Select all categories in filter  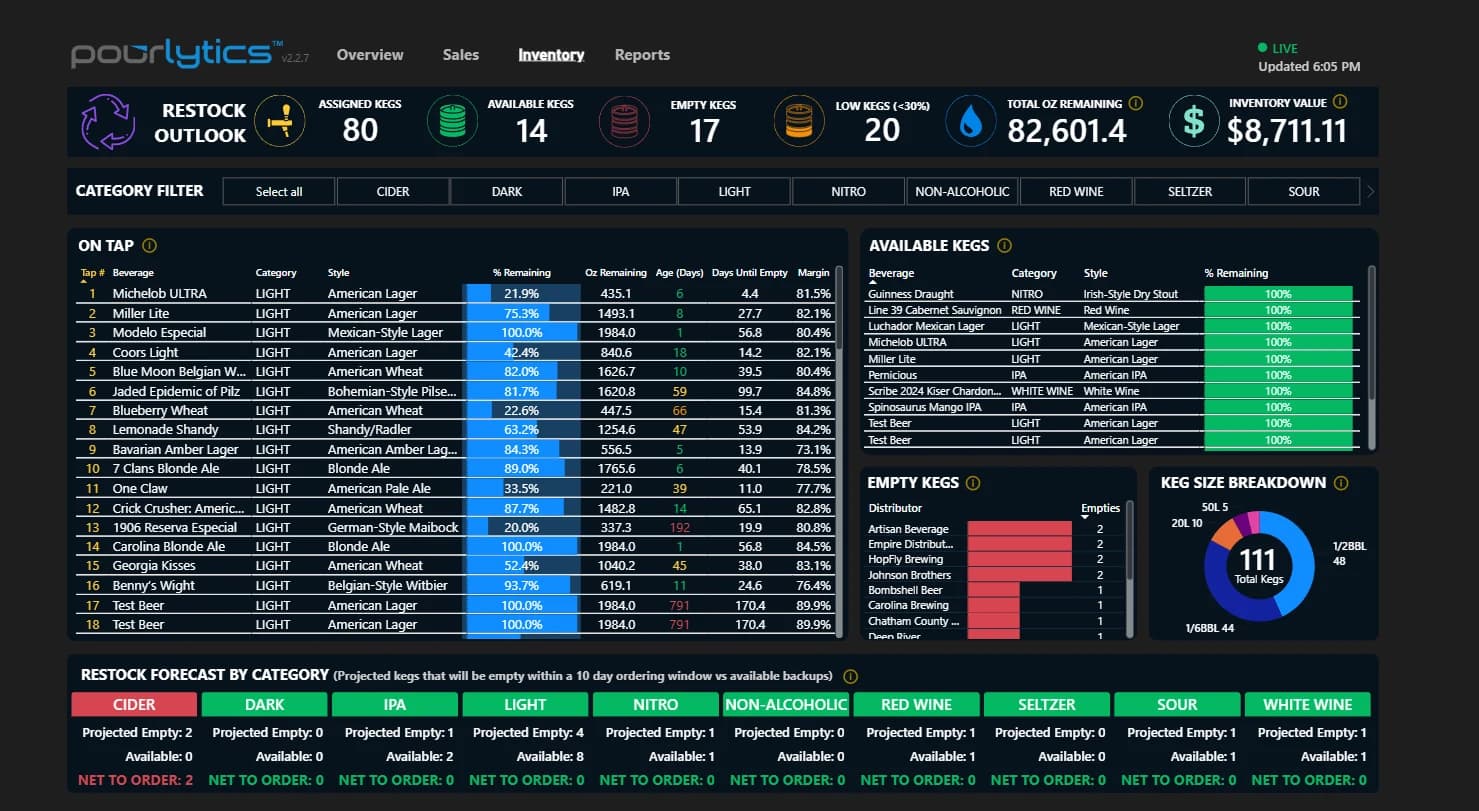279,191
